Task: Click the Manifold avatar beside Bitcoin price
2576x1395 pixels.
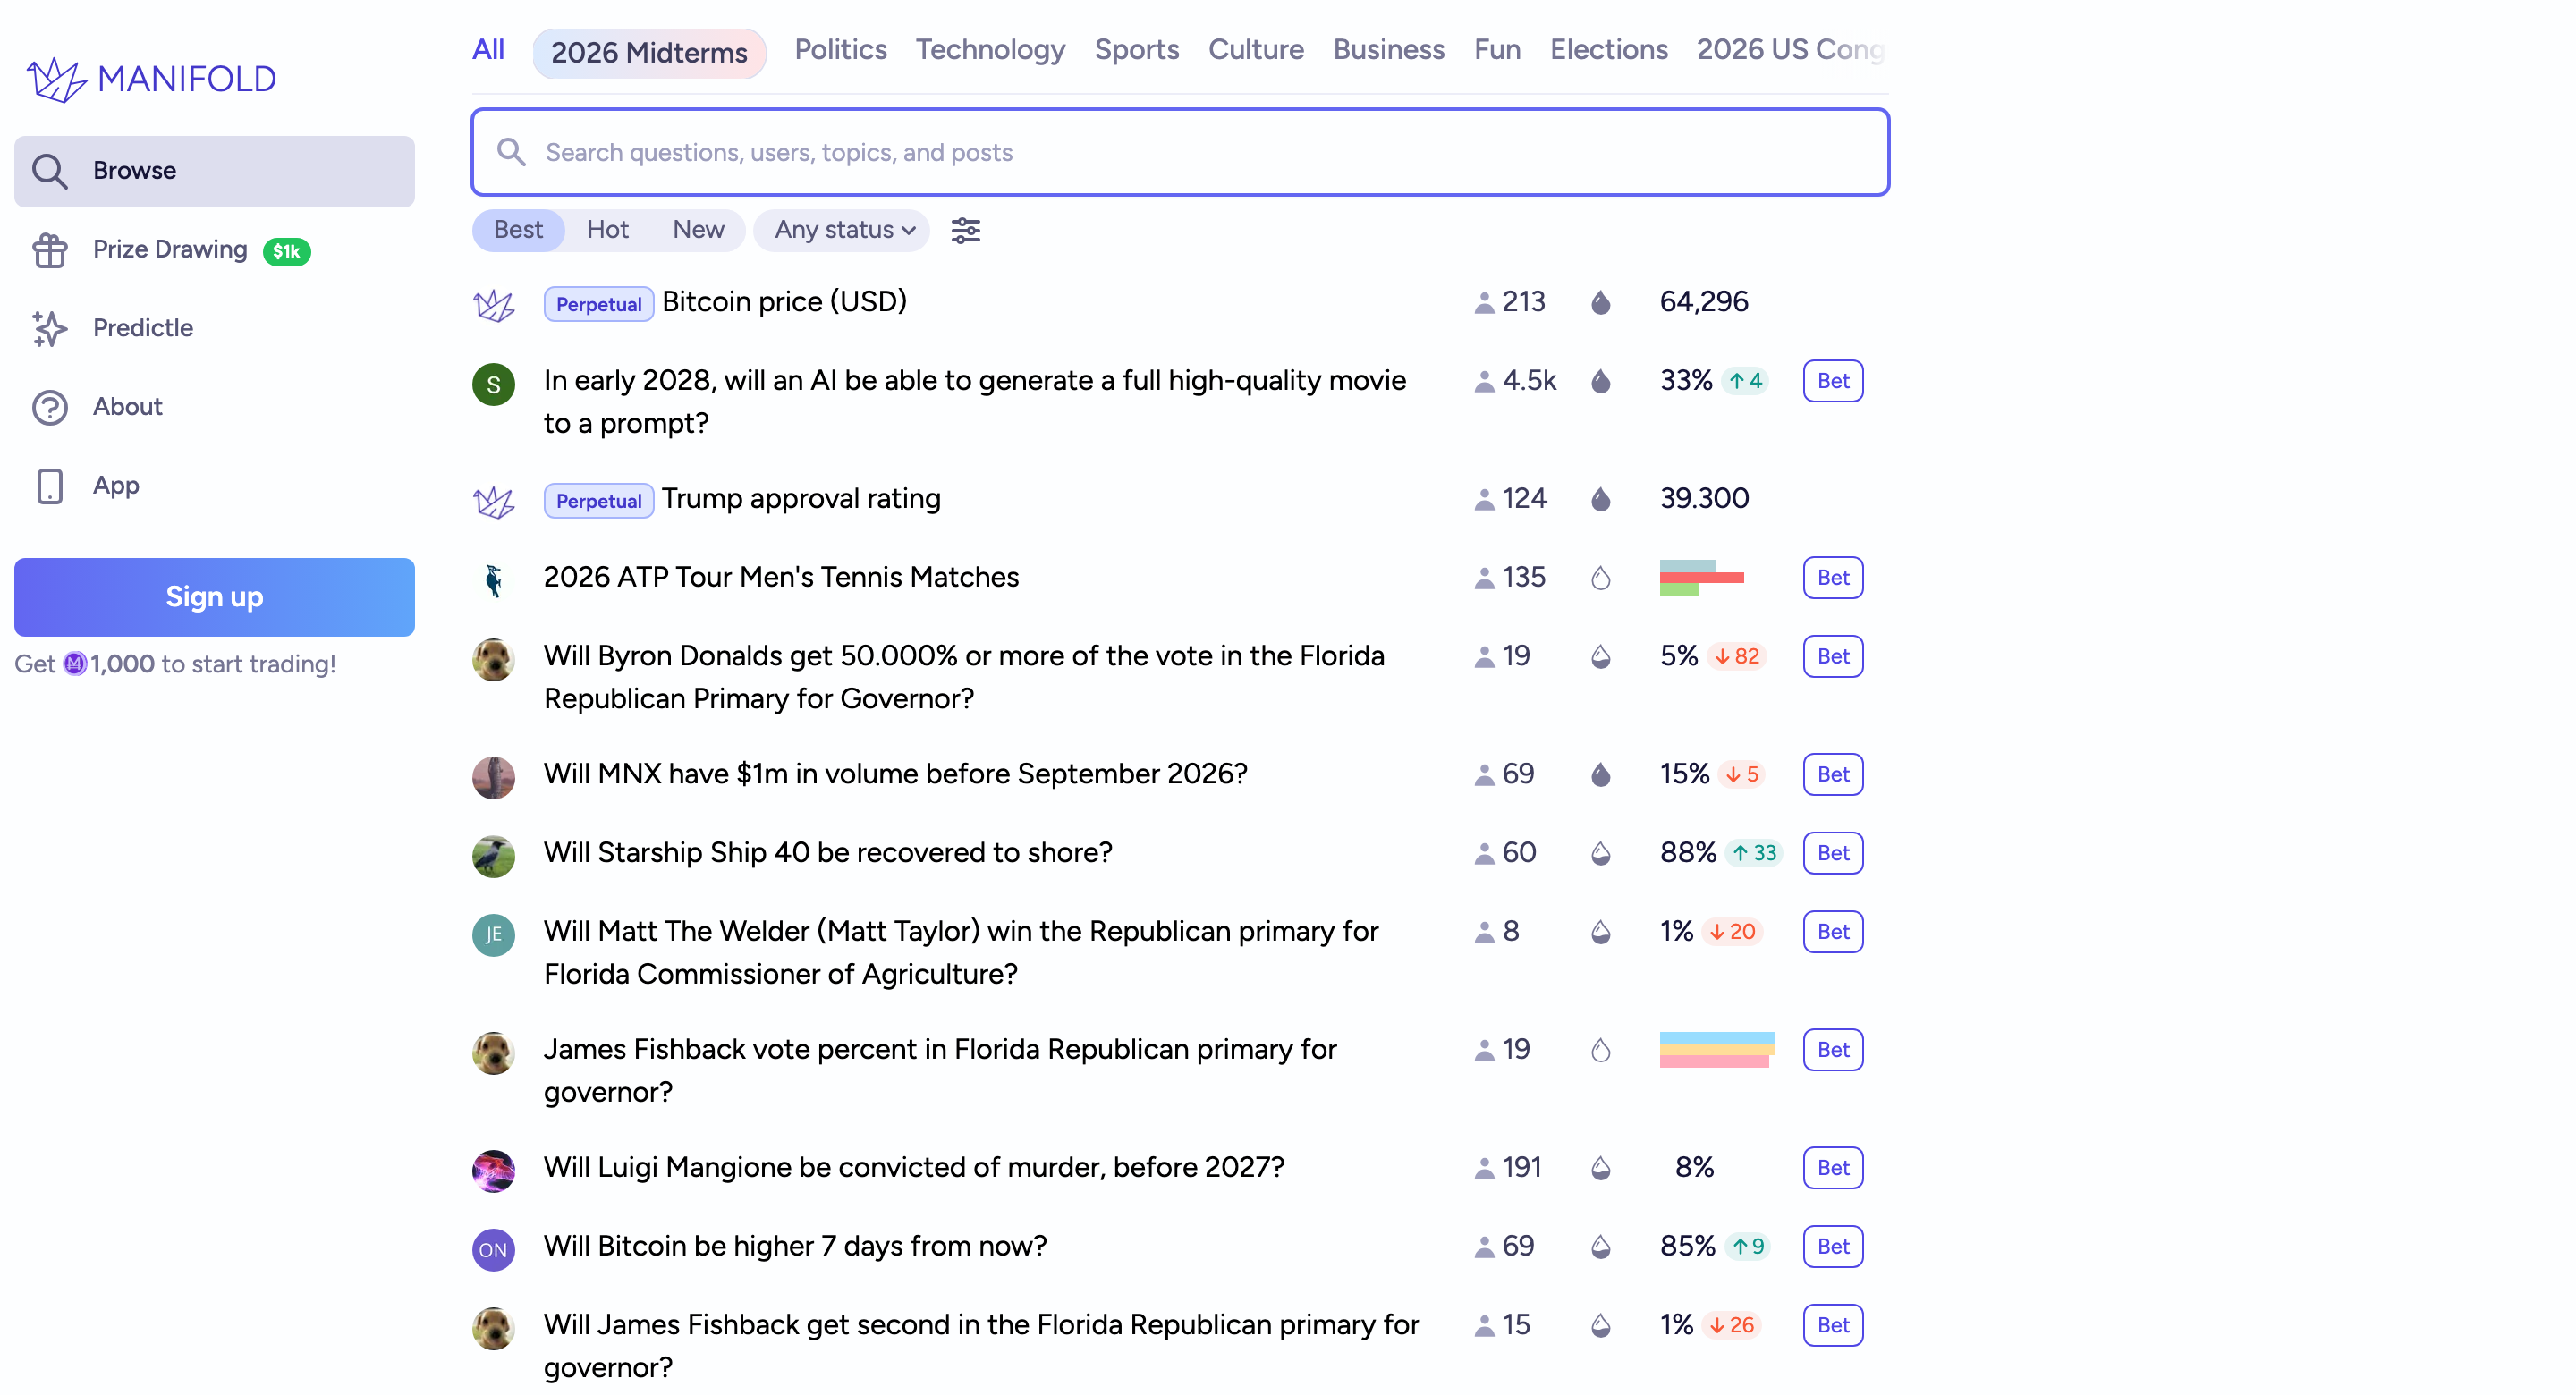Action: (493, 305)
